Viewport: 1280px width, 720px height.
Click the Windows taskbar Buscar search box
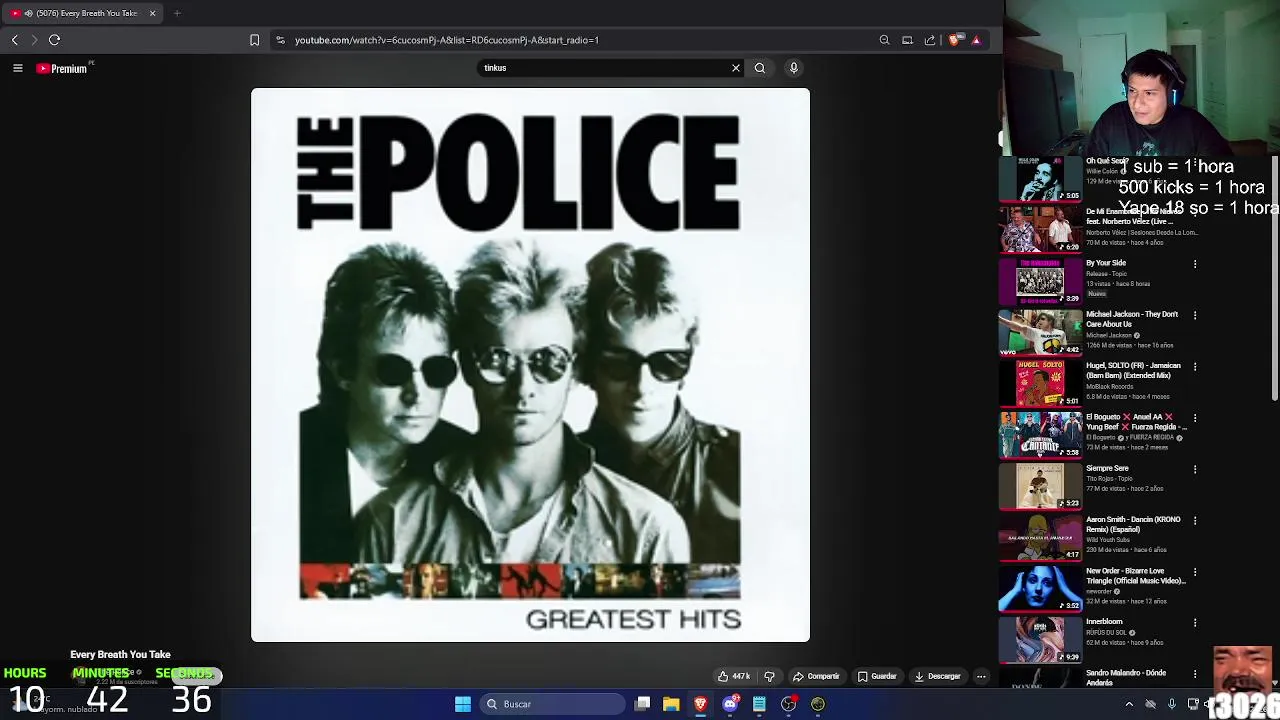click(x=552, y=704)
